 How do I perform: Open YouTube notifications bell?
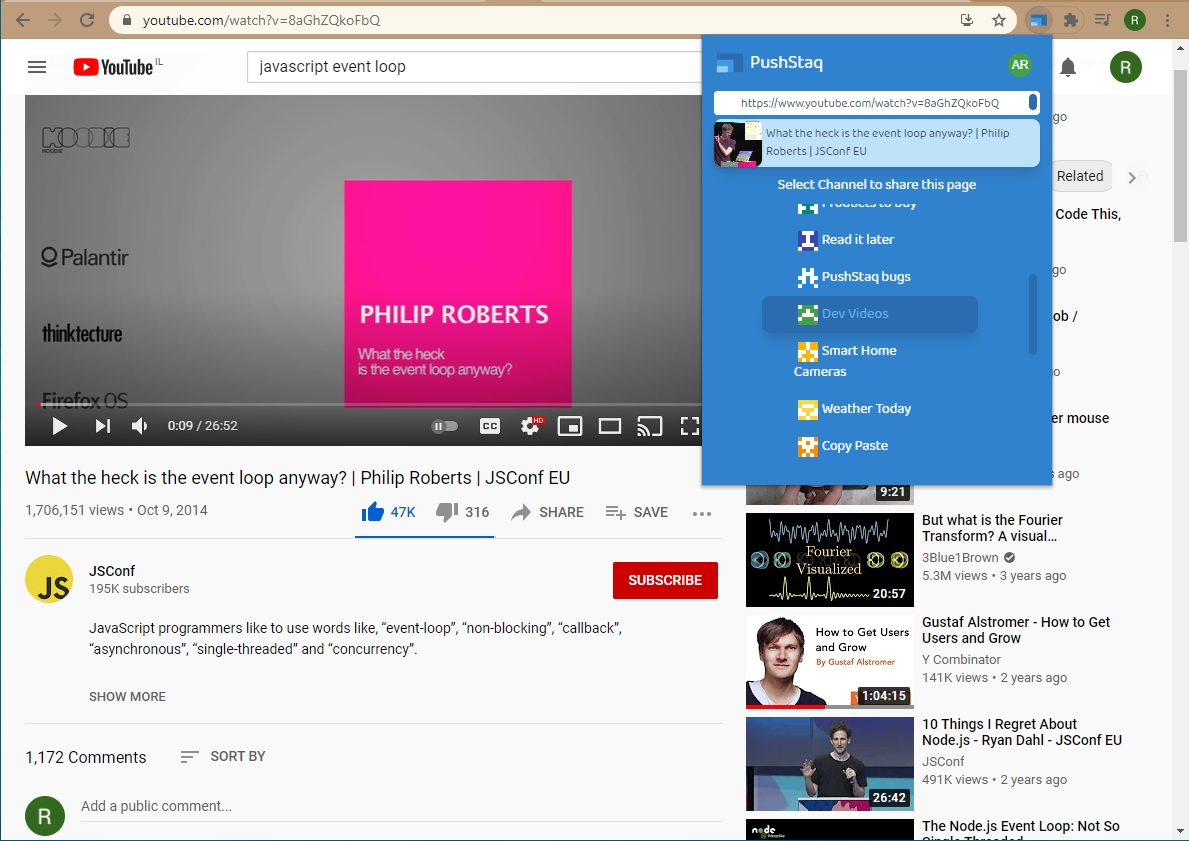[x=1068, y=67]
